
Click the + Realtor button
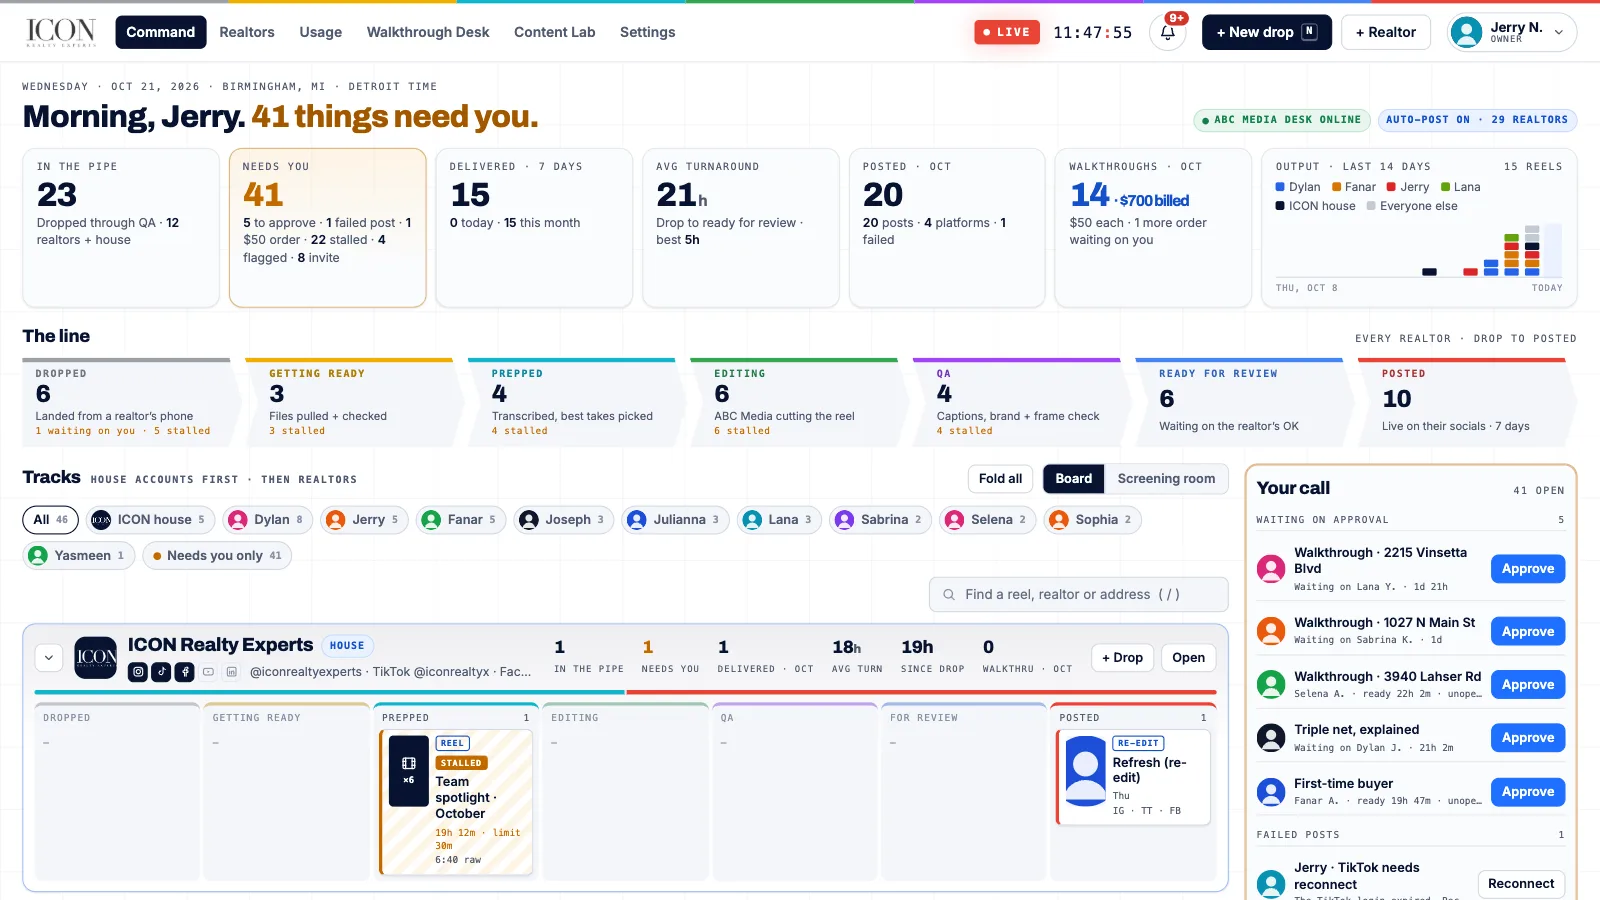click(x=1385, y=32)
